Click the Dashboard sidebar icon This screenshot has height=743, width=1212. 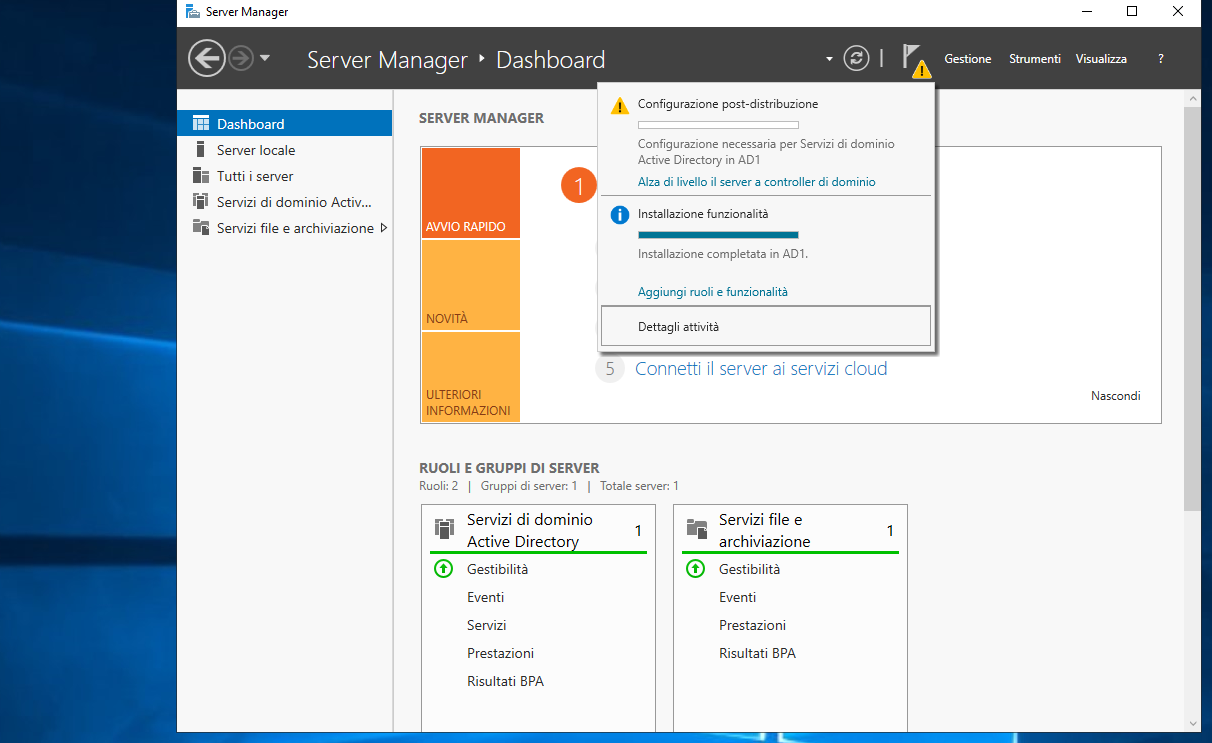200,124
